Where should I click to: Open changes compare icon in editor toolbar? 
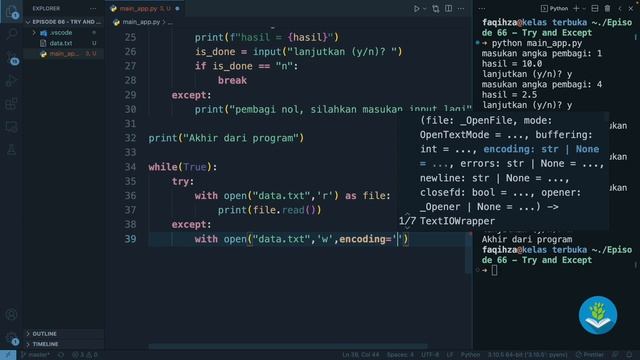click(436, 9)
